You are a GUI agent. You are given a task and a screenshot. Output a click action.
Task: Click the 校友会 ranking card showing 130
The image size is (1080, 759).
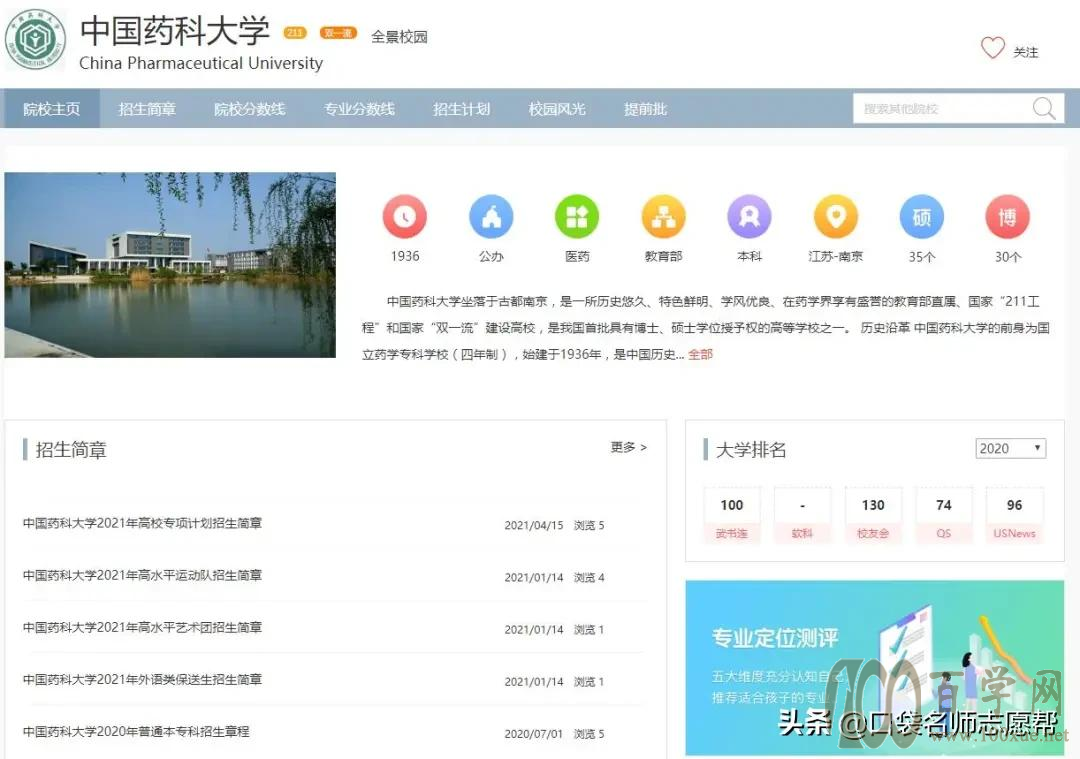pyautogui.click(x=873, y=516)
